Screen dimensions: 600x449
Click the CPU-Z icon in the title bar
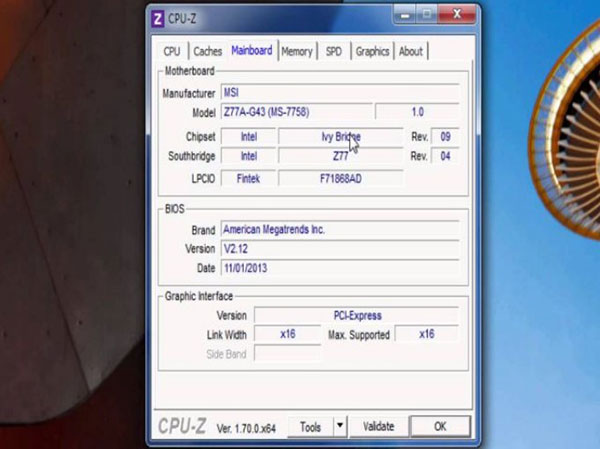158,17
